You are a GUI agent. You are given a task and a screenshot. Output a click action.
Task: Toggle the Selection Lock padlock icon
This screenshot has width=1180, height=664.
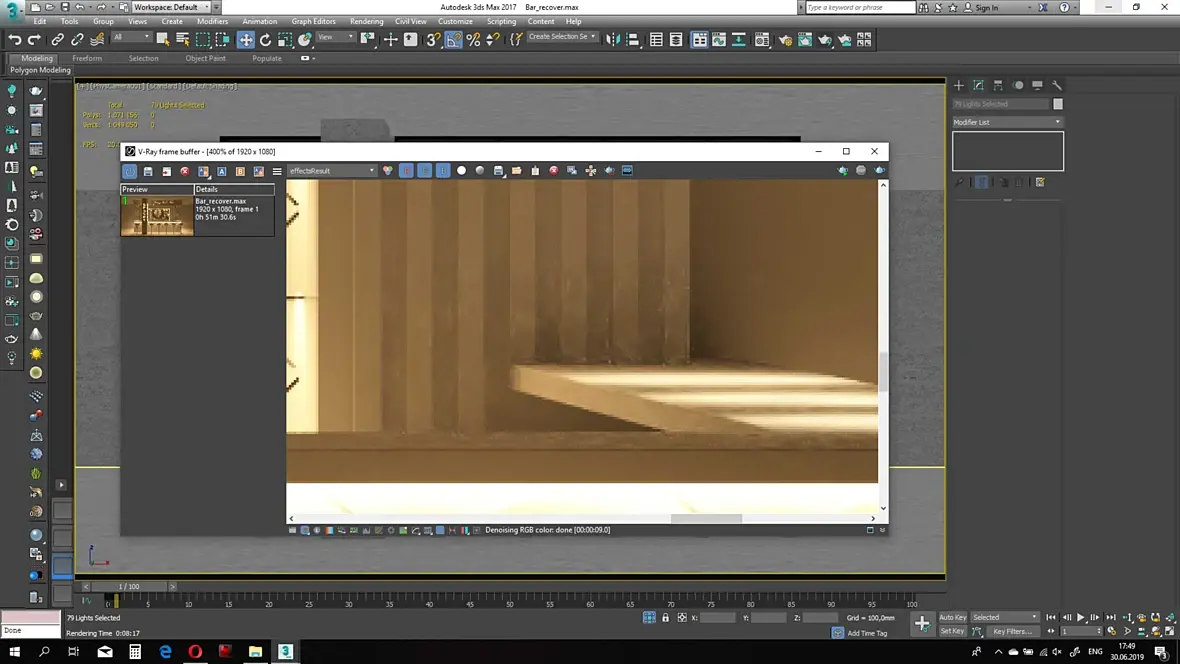coord(665,618)
